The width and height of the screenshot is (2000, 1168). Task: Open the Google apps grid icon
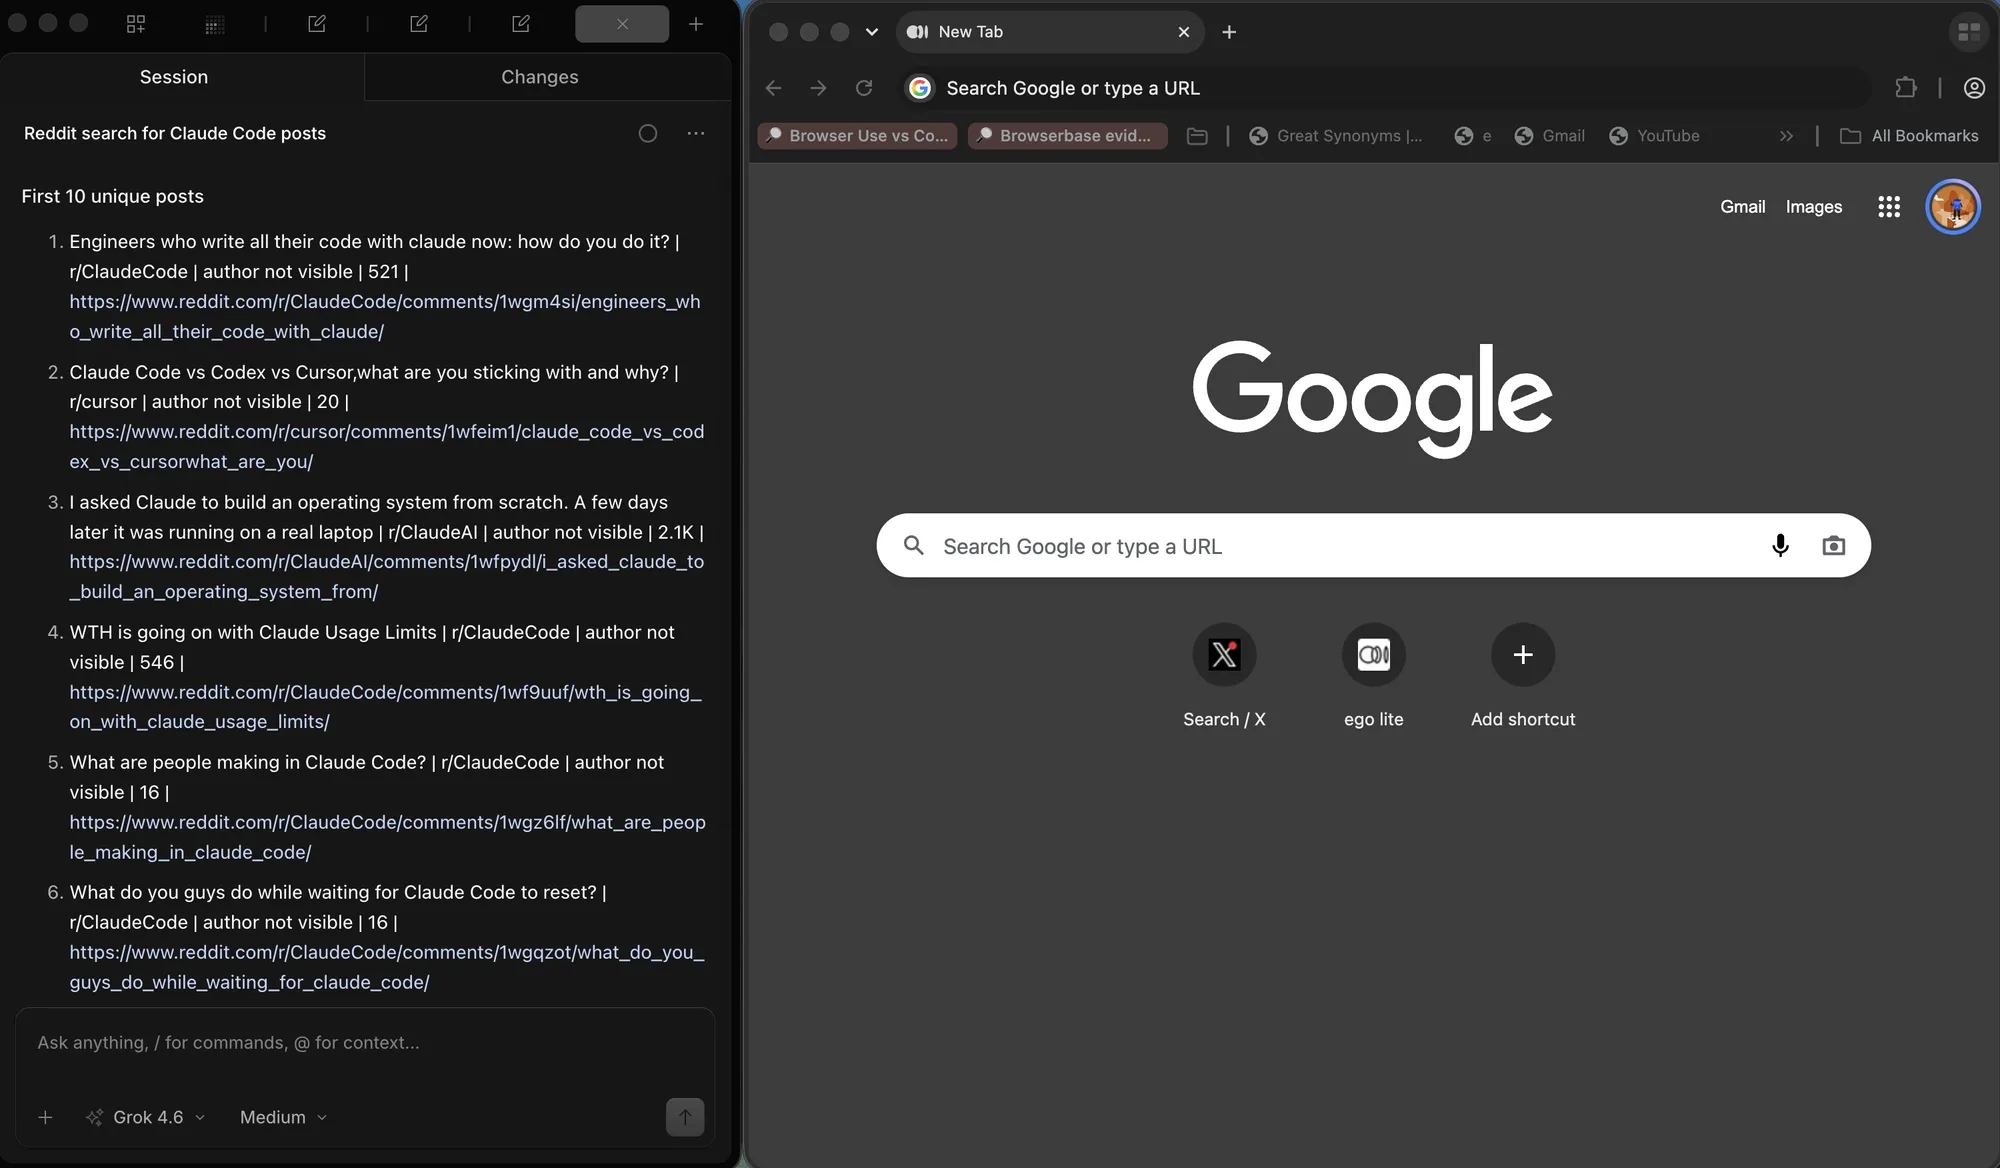click(1888, 207)
